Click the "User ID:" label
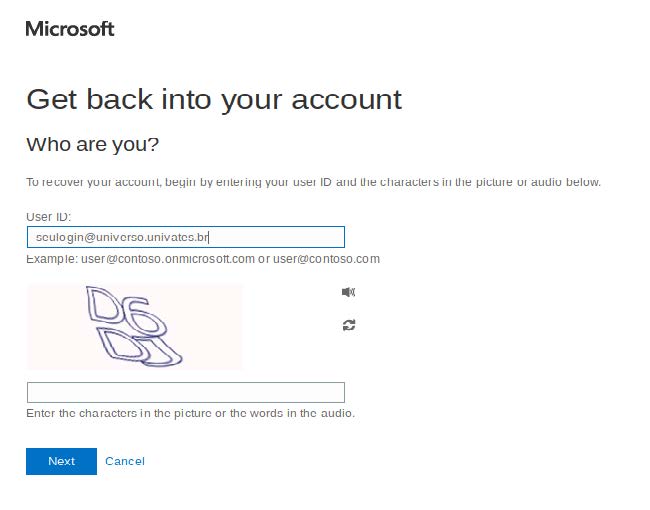The image size is (650, 510). tap(48, 216)
